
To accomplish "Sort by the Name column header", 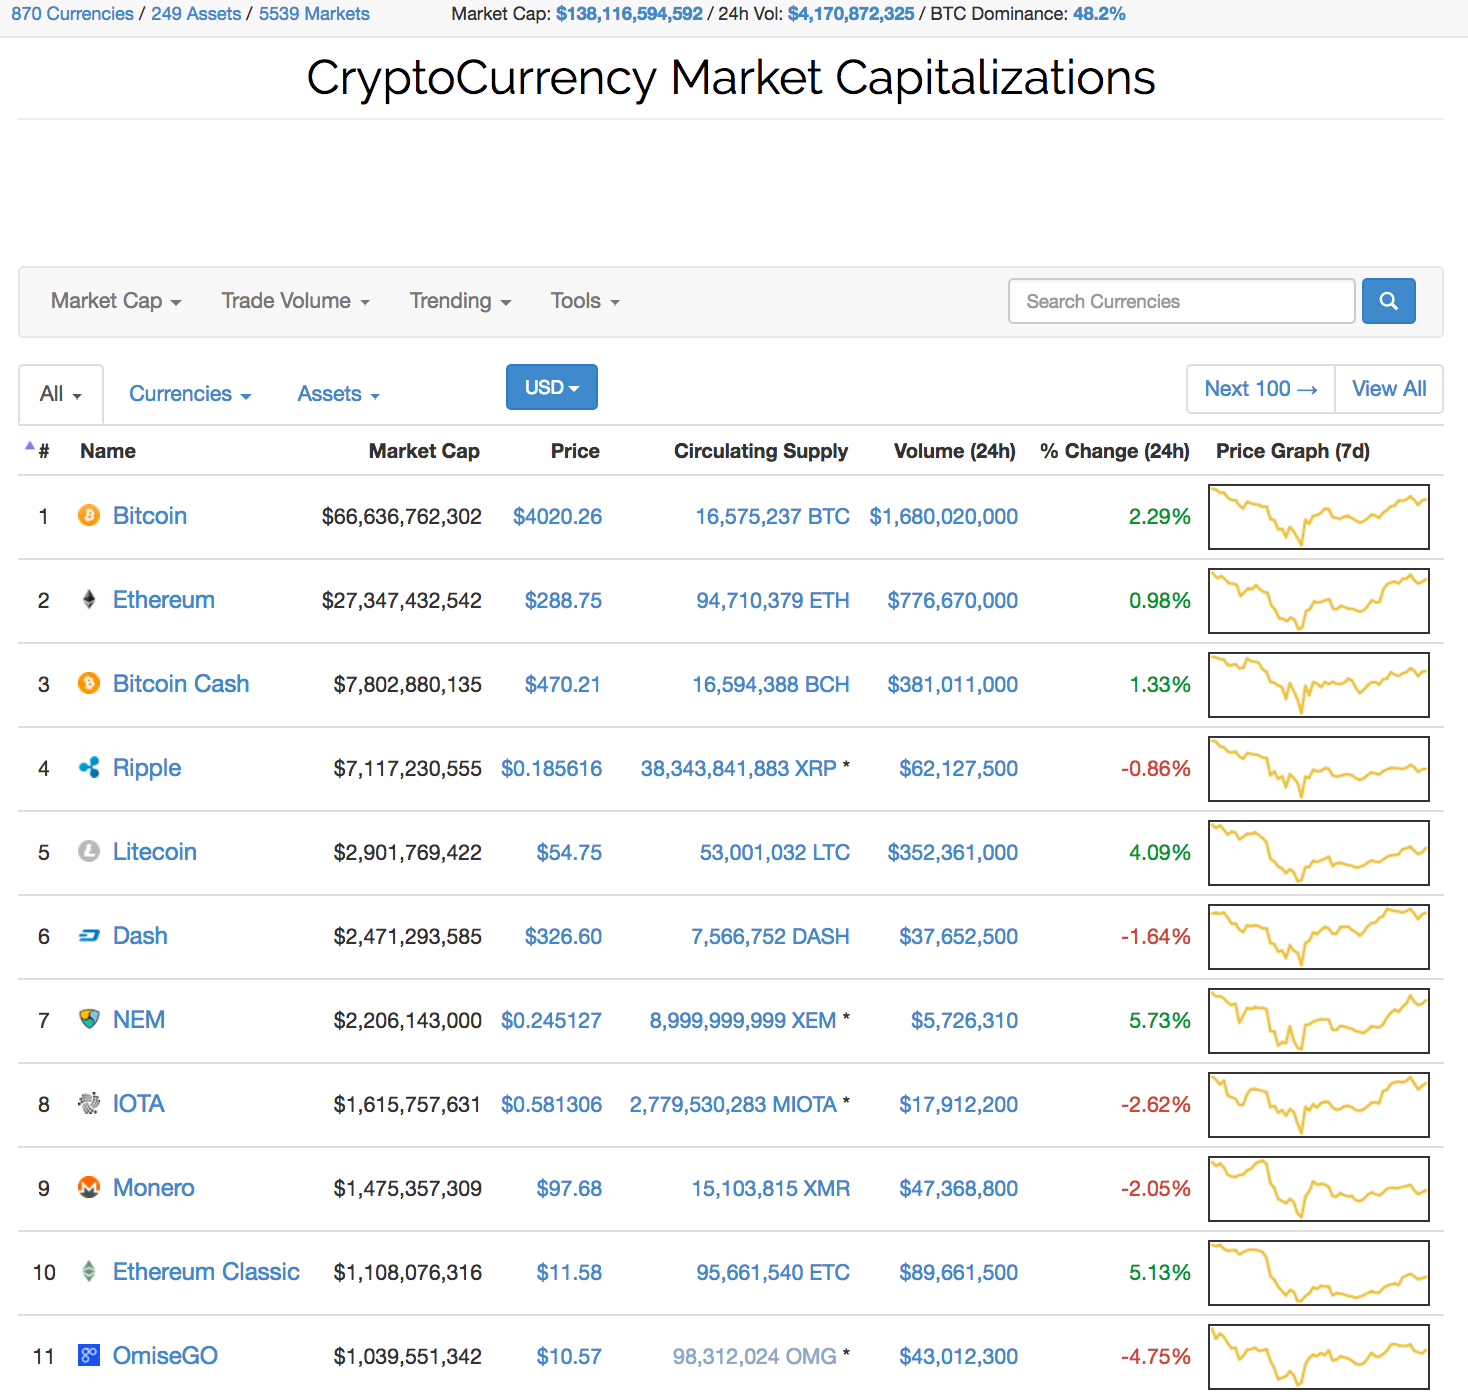I will coord(108,451).
